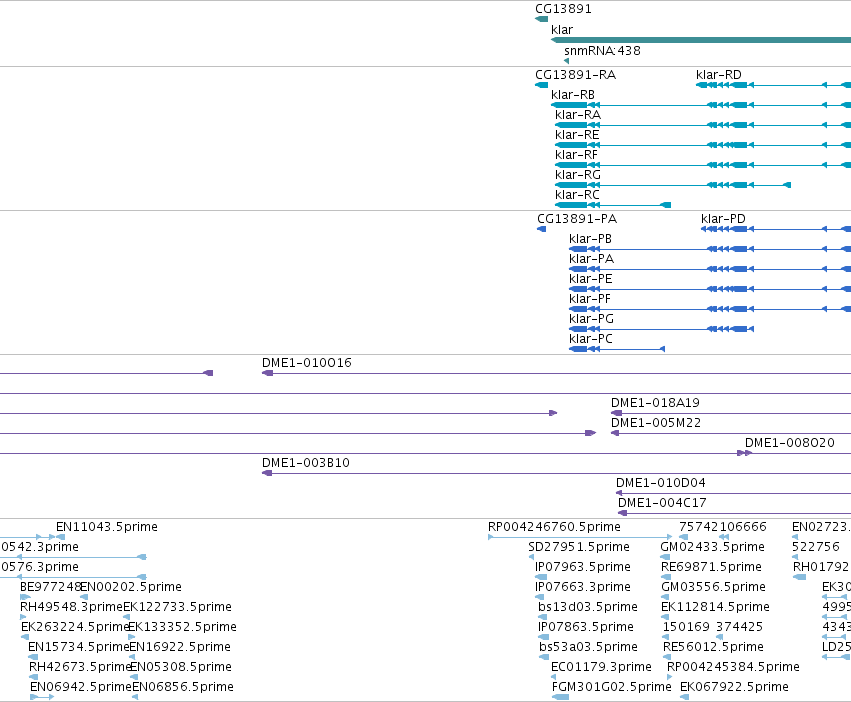
Task: Click the DME1-010O16 BAC label
Action: pos(307,363)
